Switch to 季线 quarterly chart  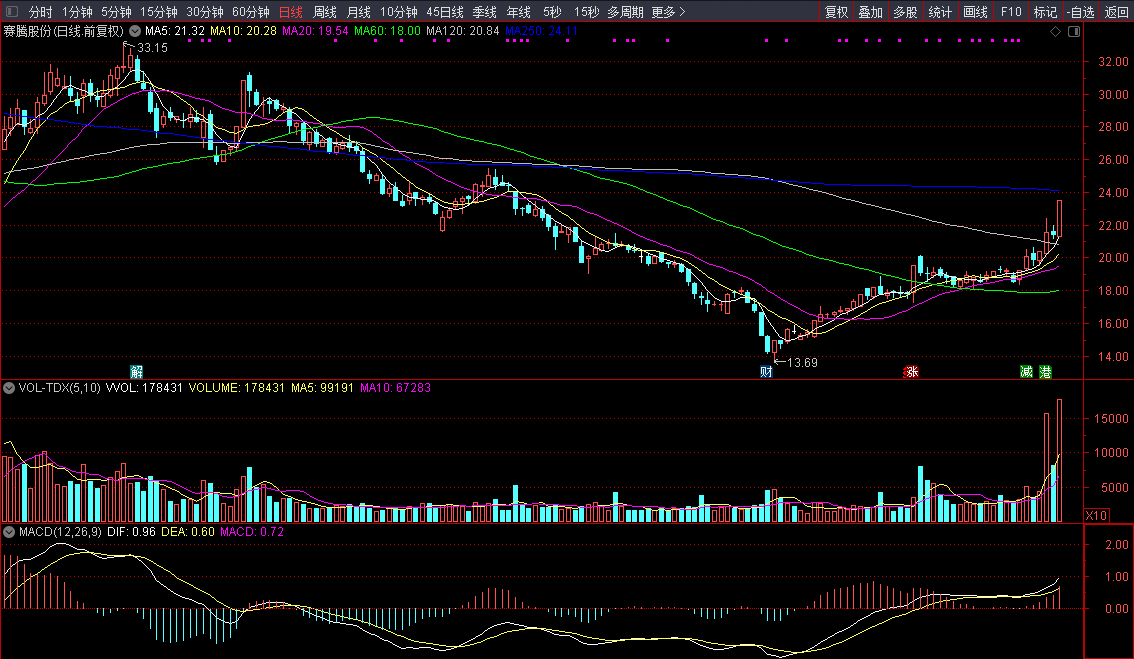(x=485, y=12)
